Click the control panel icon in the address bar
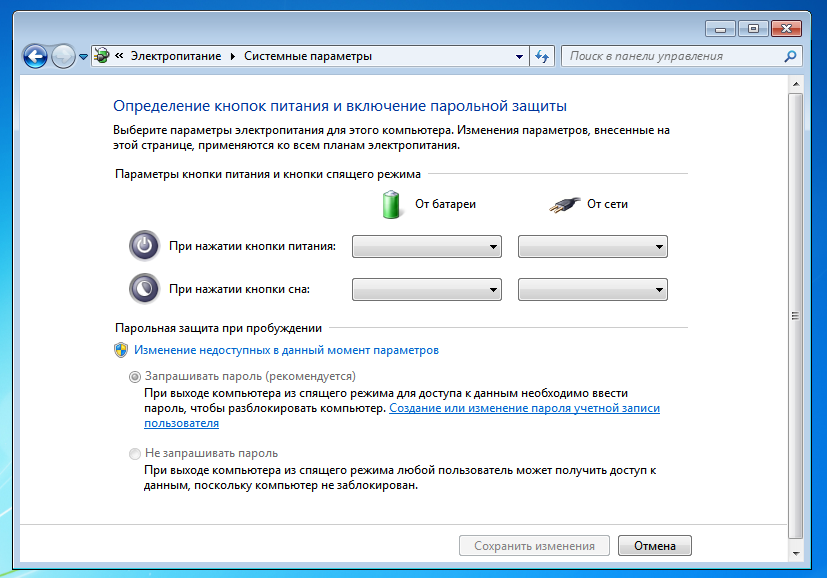The height and width of the screenshot is (578, 827). tap(102, 55)
